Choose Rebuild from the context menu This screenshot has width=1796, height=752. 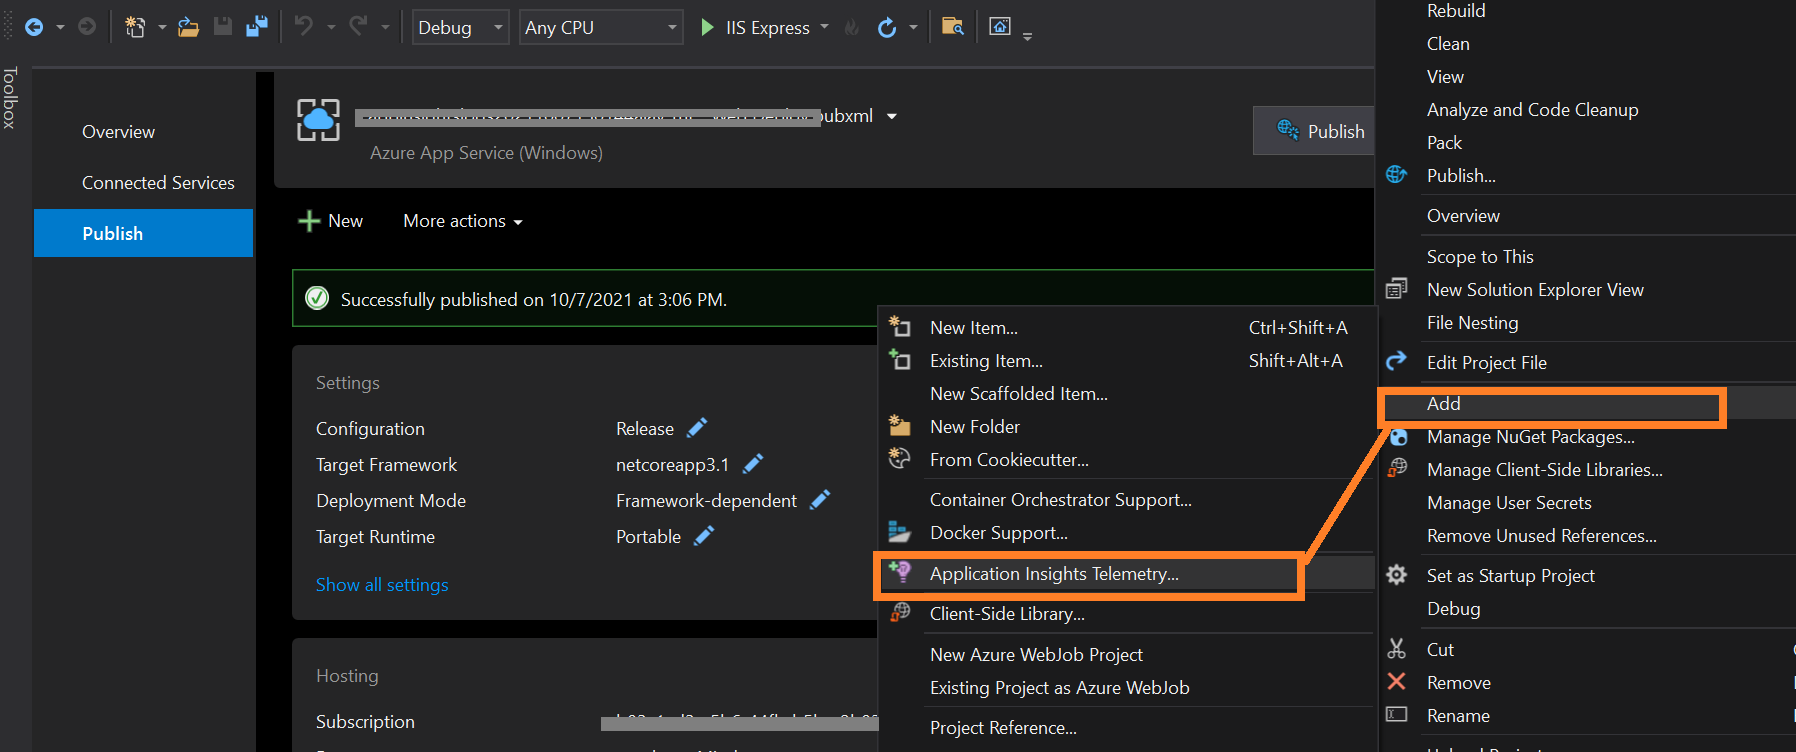tap(1456, 11)
